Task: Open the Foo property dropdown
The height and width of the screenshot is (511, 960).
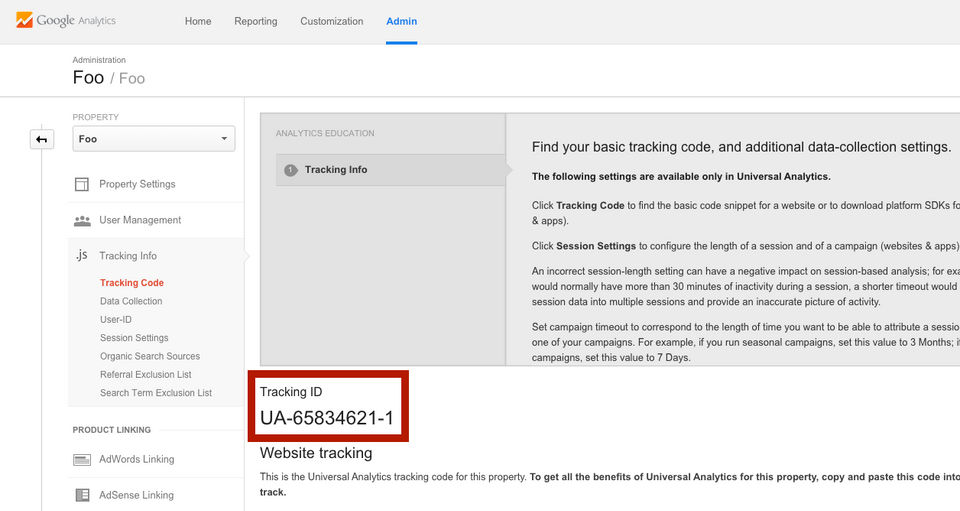Action: pos(154,139)
